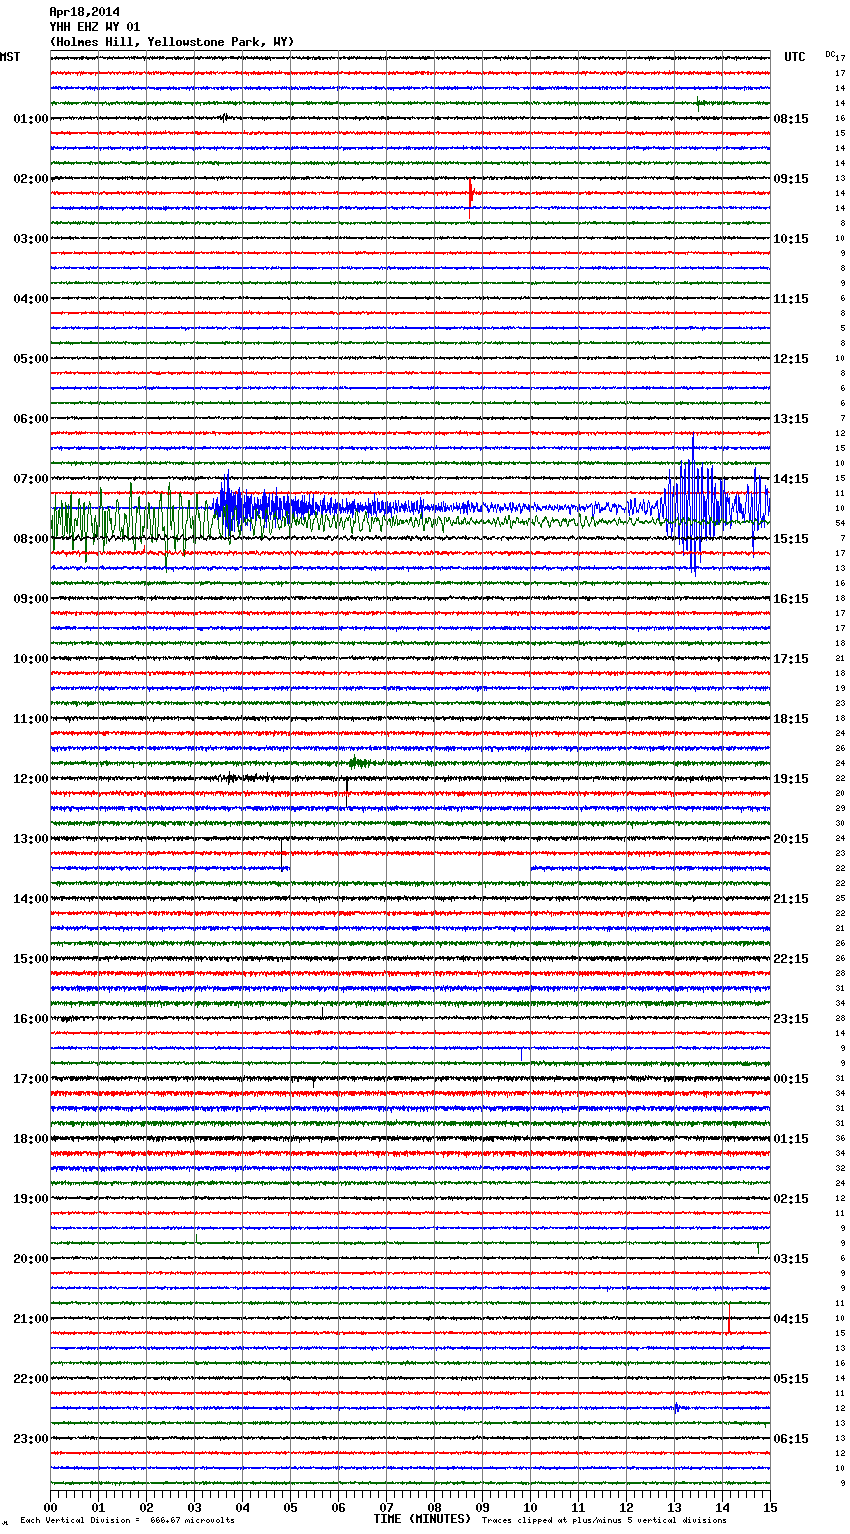The width and height of the screenshot is (850, 1534).
Task: Click the 04:00 MST time label
Action: [x=30, y=299]
